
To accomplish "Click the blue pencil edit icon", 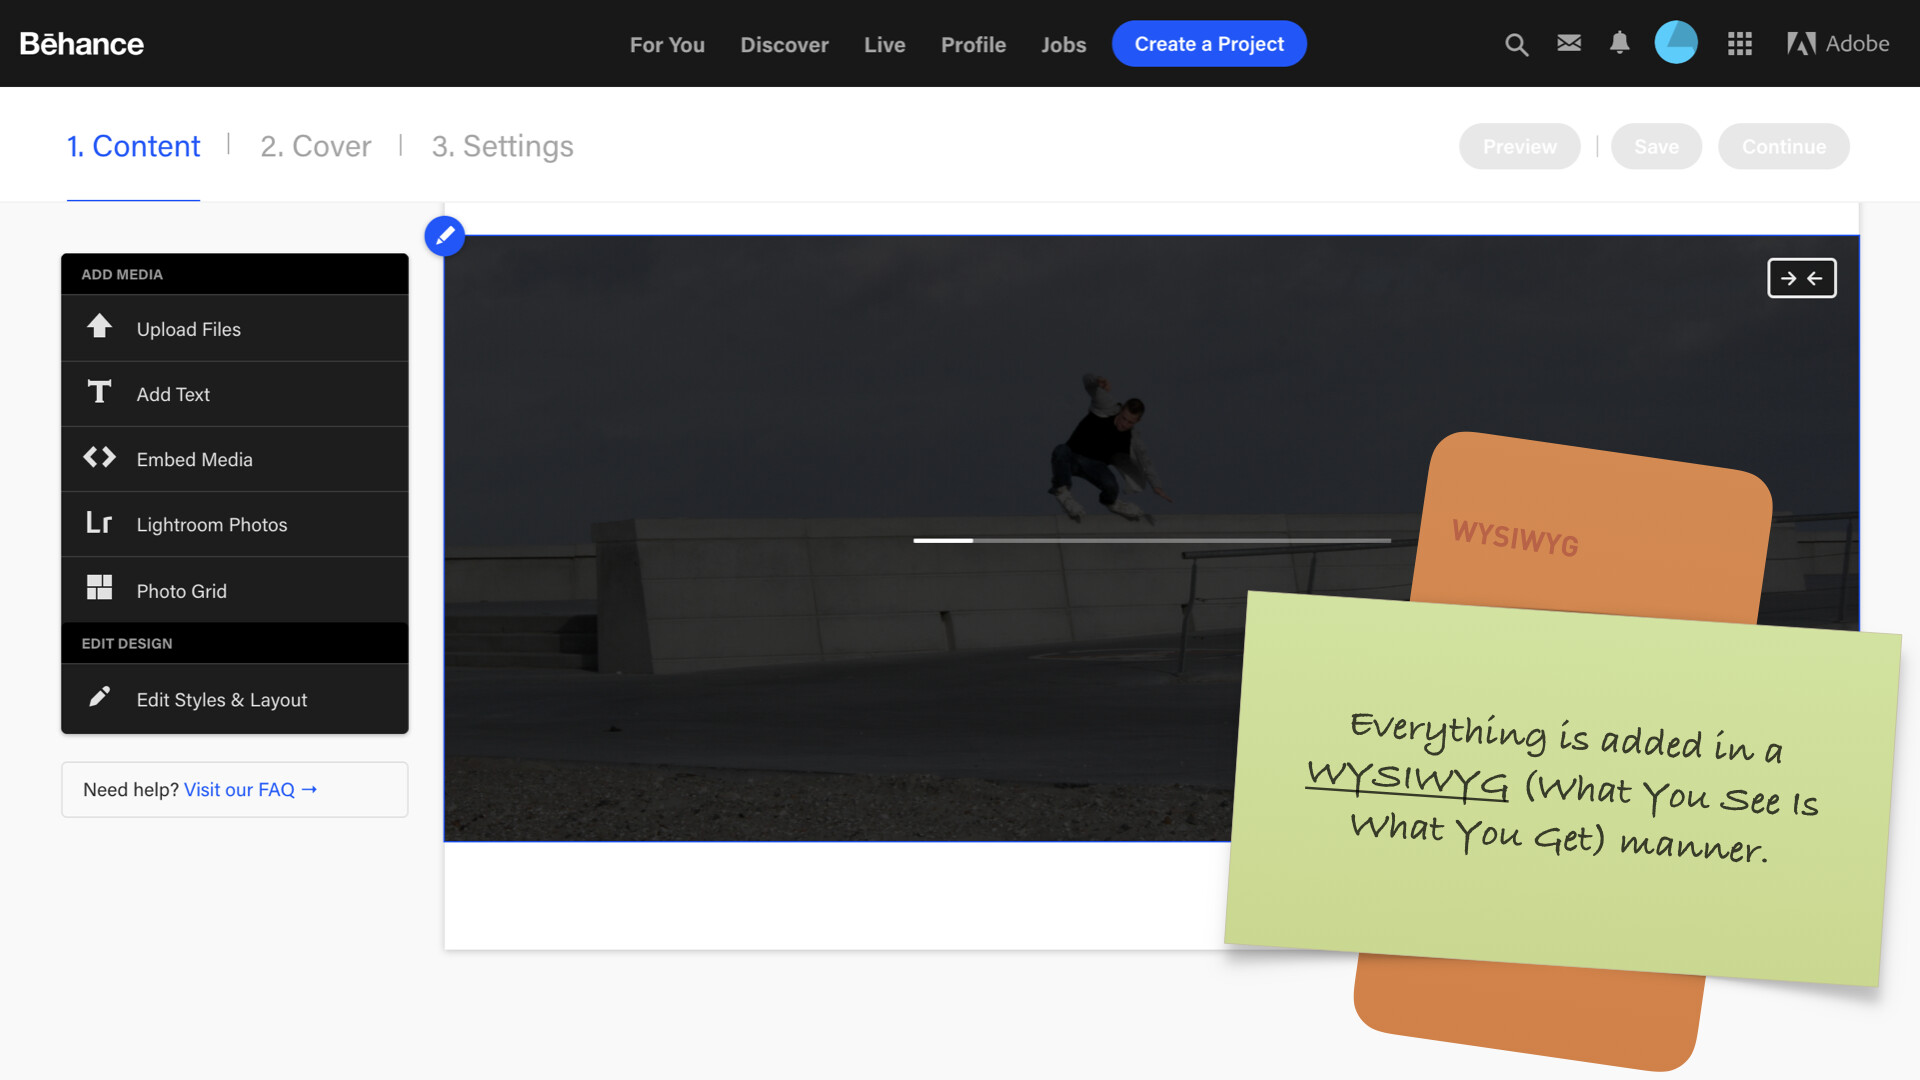I will pos(445,236).
